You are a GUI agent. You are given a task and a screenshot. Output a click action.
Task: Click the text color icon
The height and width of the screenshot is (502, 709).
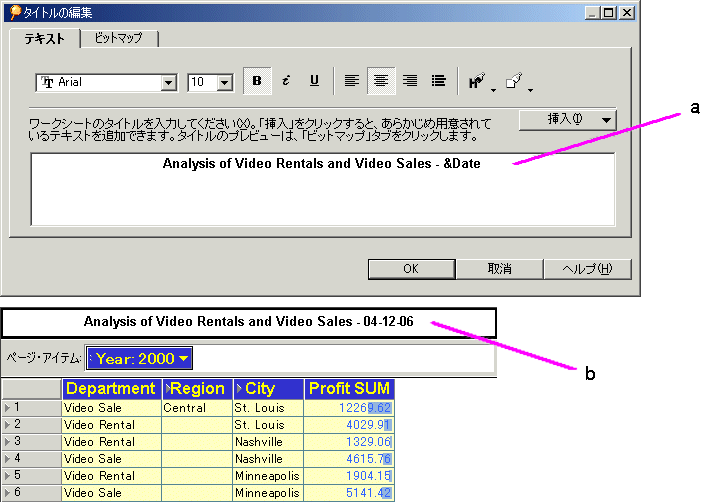point(477,81)
